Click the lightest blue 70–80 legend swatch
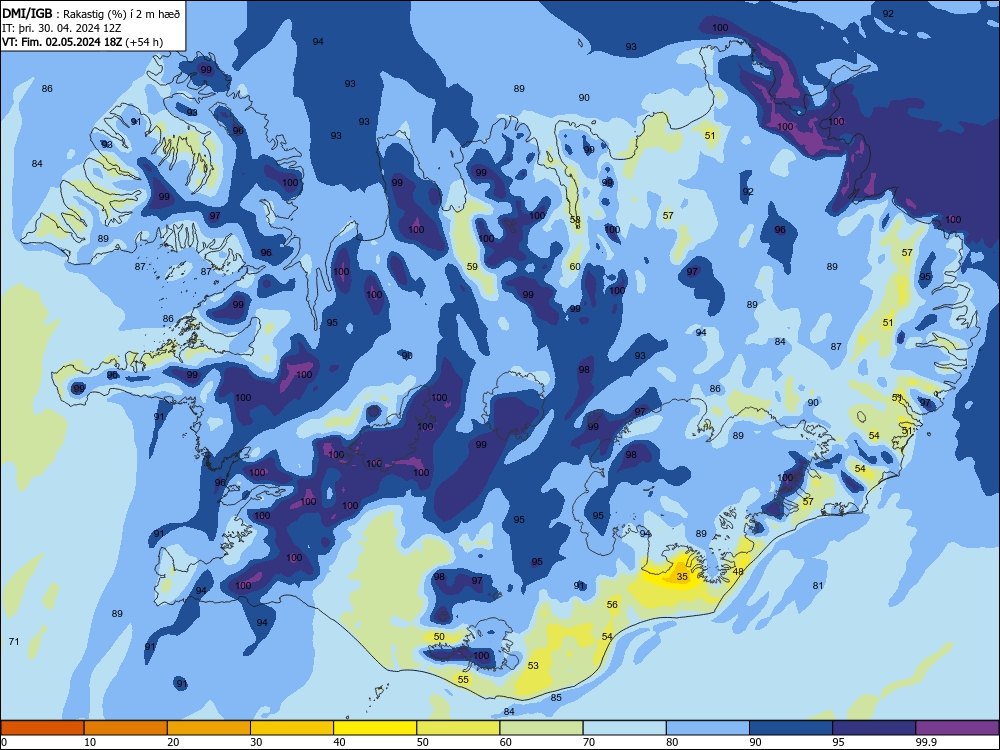1000x750 pixels. coord(625,728)
